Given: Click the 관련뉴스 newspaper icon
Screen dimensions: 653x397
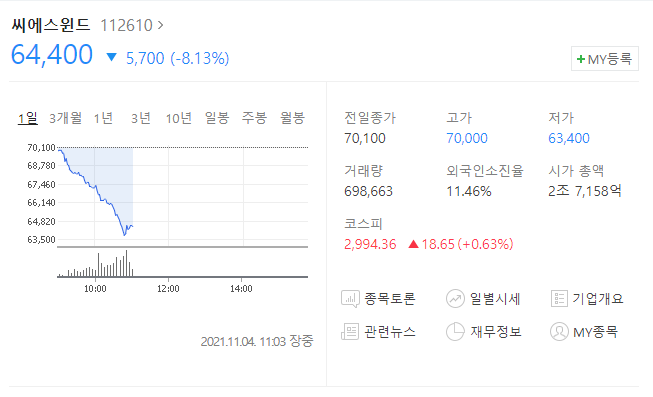Looking at the screenshot, I should pos(350,332).
